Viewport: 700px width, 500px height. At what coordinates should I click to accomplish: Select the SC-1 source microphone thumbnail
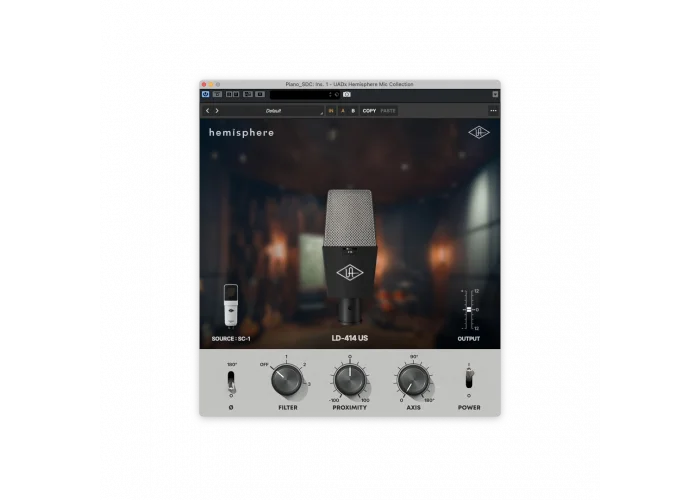(231, 305)
